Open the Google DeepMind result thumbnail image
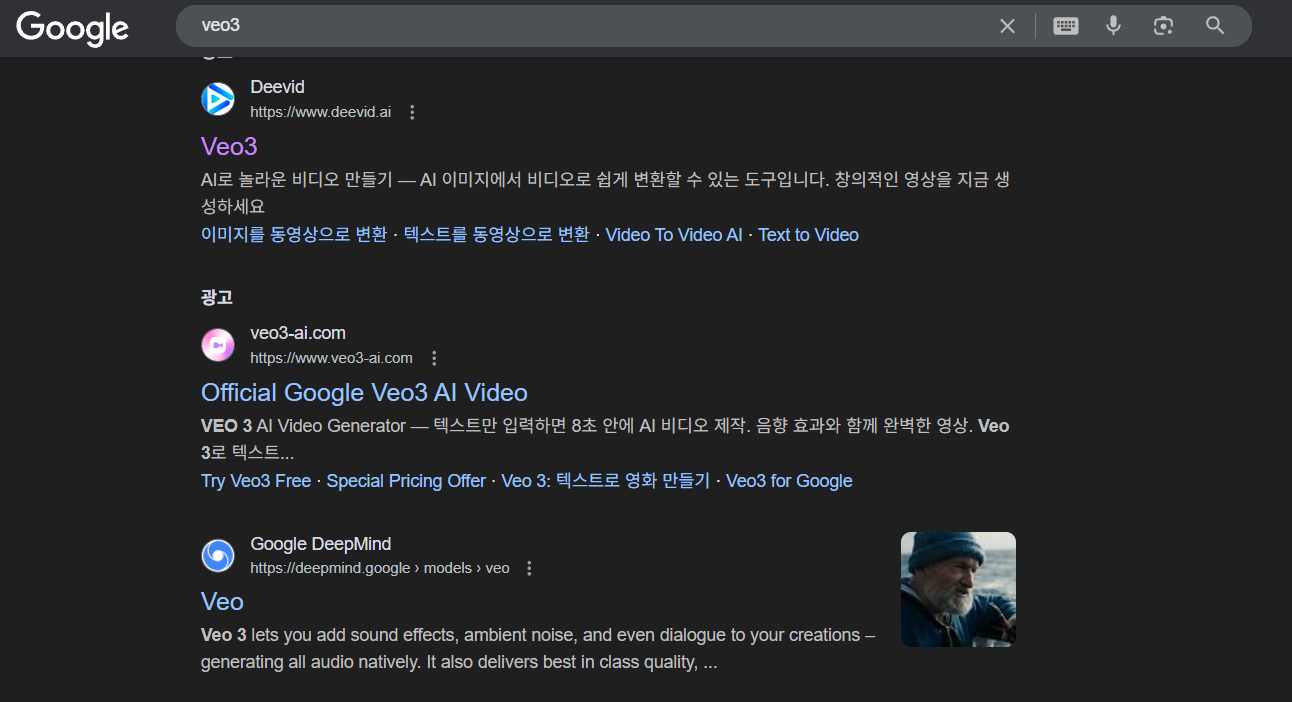 pyautogui.click(x=958, y=589)
